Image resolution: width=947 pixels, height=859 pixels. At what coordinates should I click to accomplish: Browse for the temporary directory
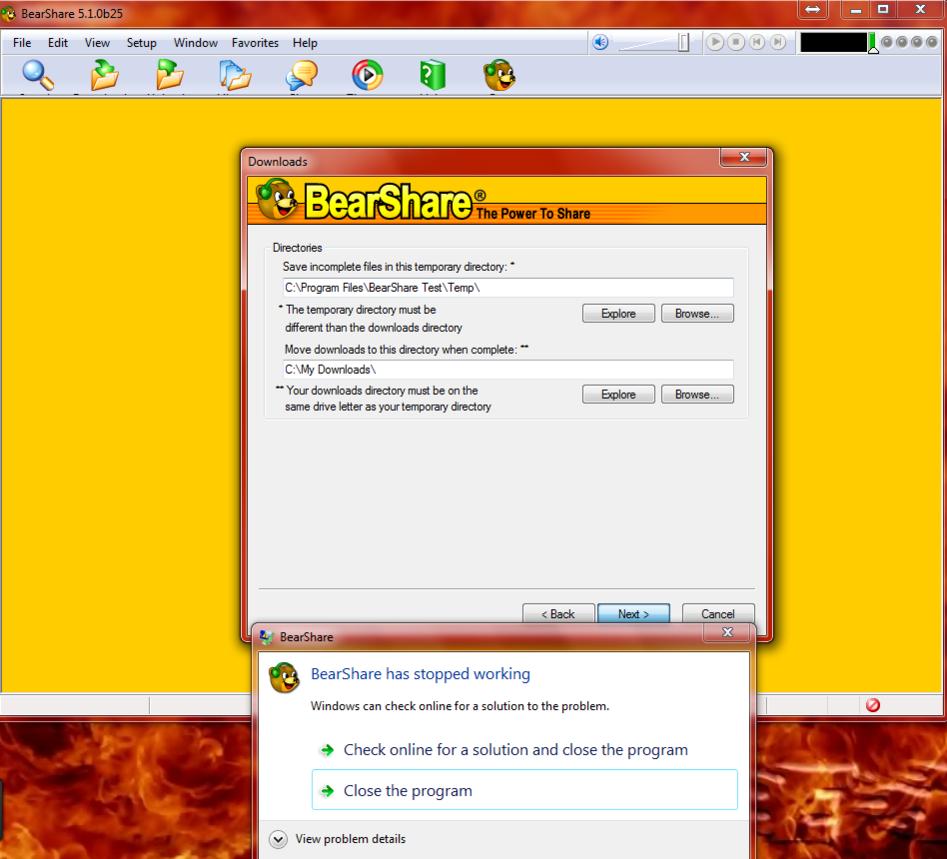coord(697,314)
